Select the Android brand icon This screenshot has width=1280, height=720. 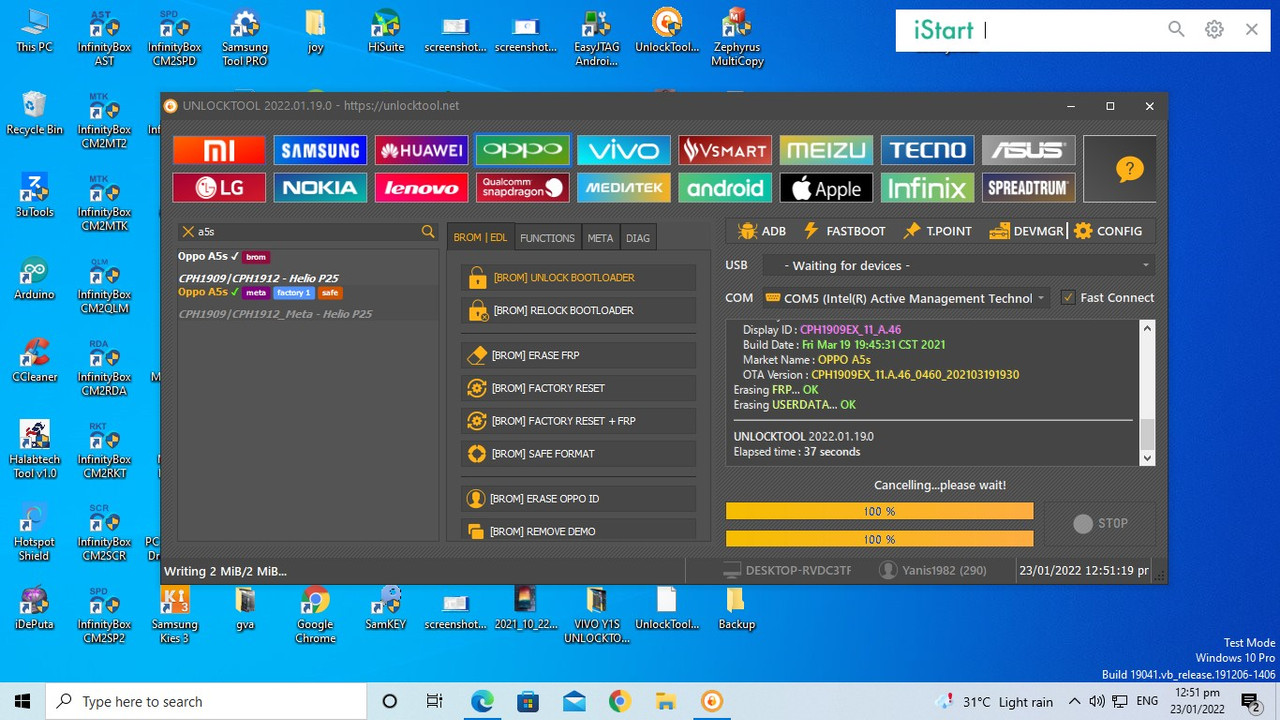[x=725, y=188]
